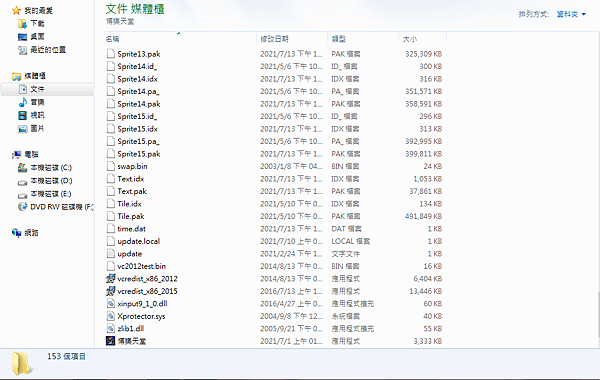Open the Downloads folder icon in sidebar

pyautogui.click(x=23, y=24)
